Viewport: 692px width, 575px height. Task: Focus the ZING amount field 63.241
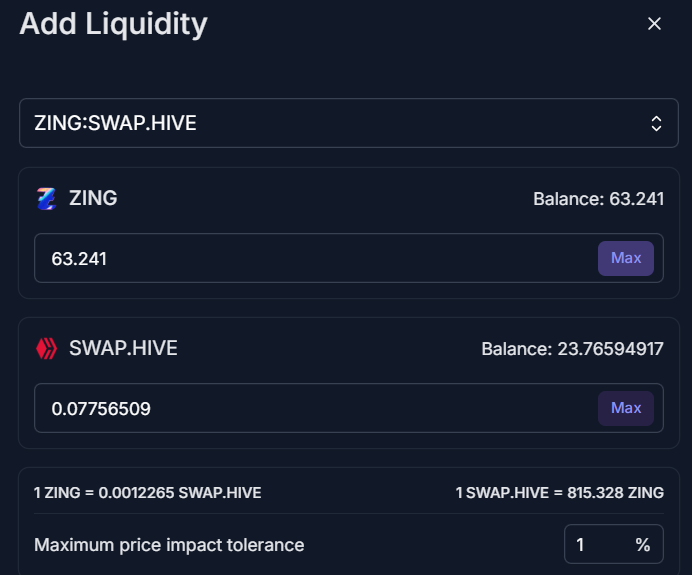coord(316,258)
